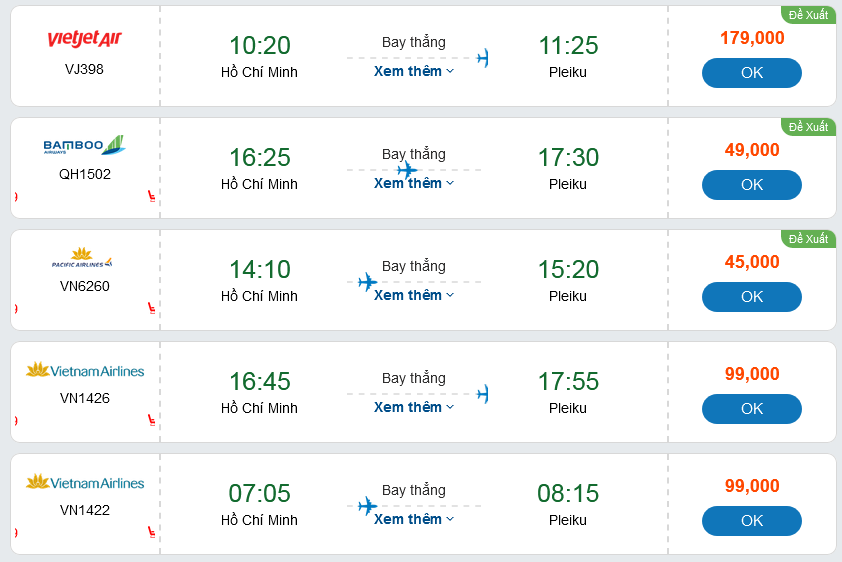Click the Vietnam Airlines logo for VN1426
The height and width of the screenshot is (562, 842).
click(85, 371)
